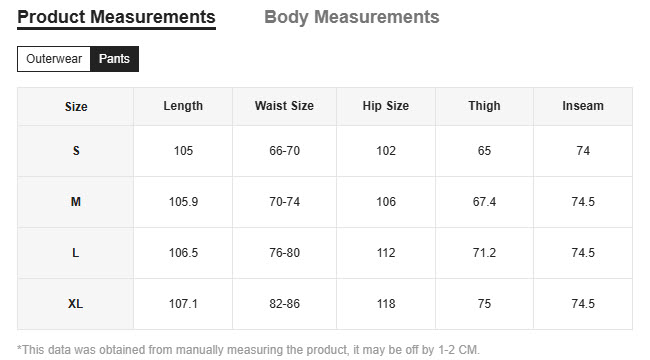This screenshot has height=360, width=650.
Task: Select the L size row label
Action: point(76,253)
